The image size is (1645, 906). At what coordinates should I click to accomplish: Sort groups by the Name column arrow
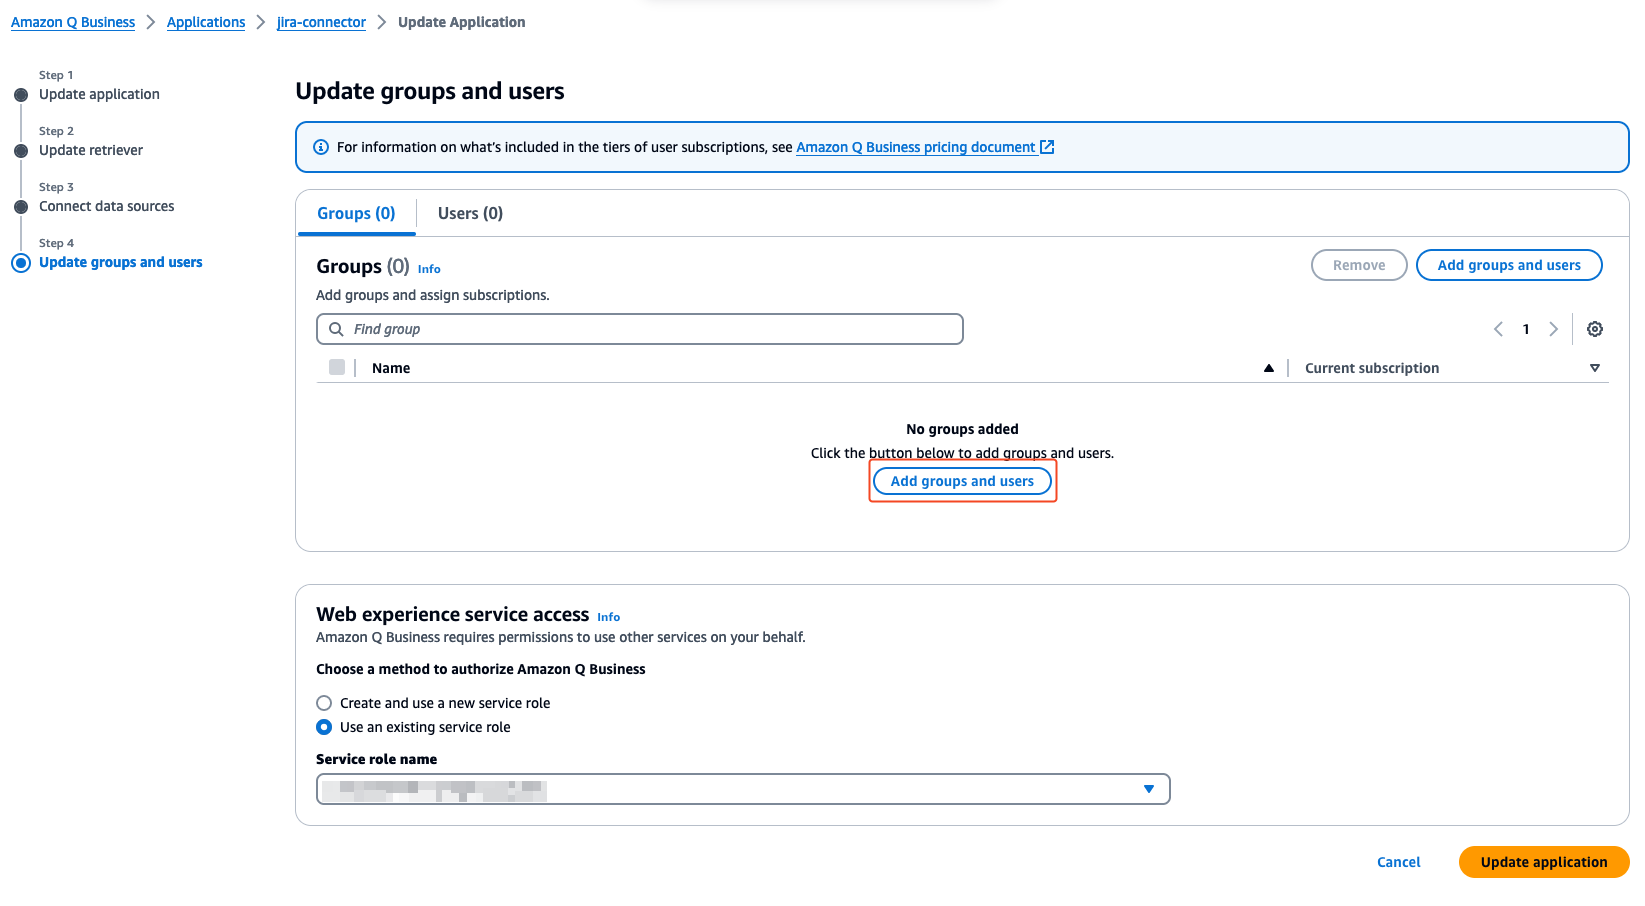click(1268, 367)
